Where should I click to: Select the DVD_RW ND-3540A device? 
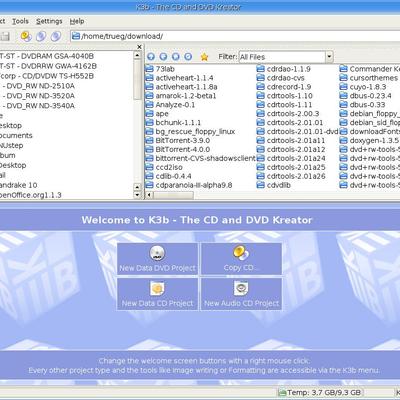pyautogui.click(x=40, y=106)
